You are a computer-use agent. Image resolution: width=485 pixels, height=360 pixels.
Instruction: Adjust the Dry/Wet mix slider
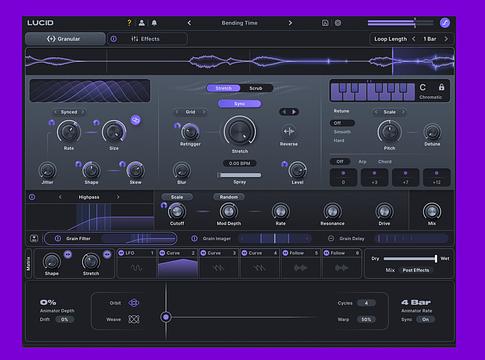[x=410, y=259]
